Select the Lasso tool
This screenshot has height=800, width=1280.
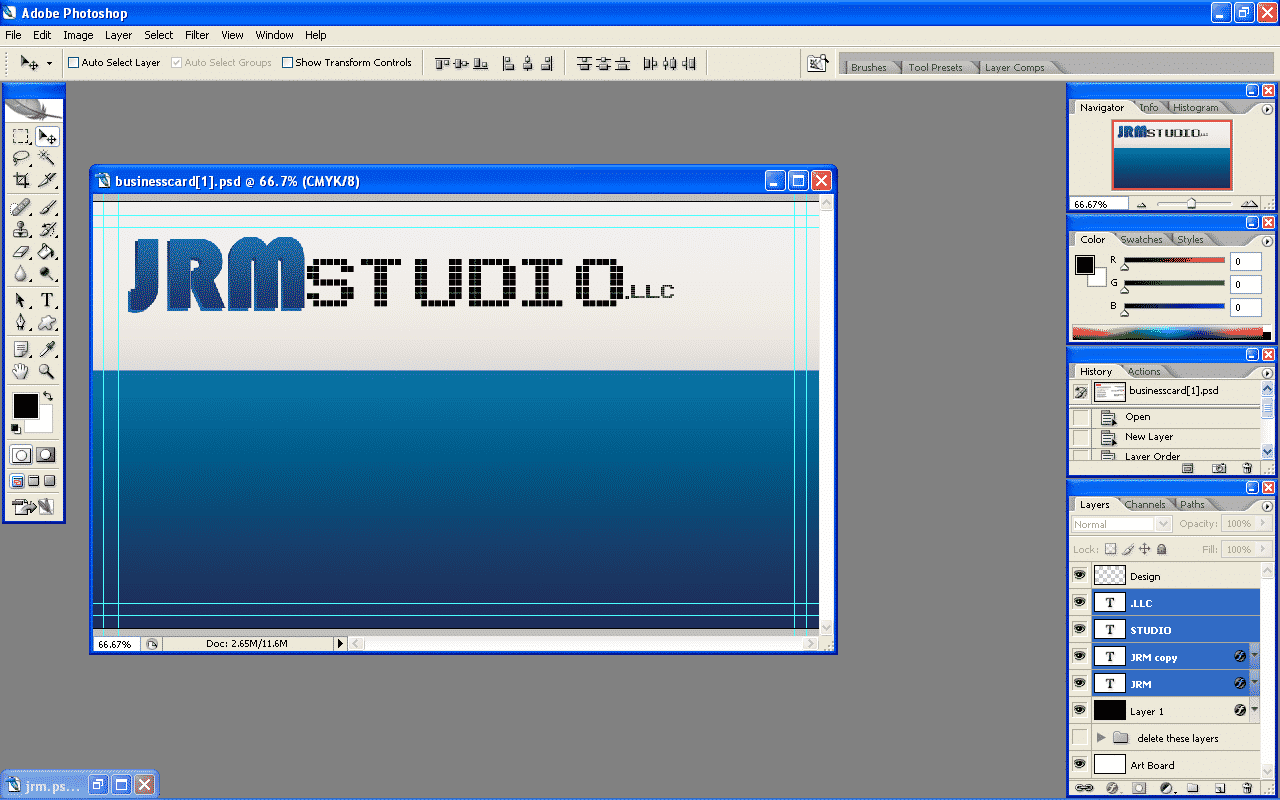pos(21,159)
